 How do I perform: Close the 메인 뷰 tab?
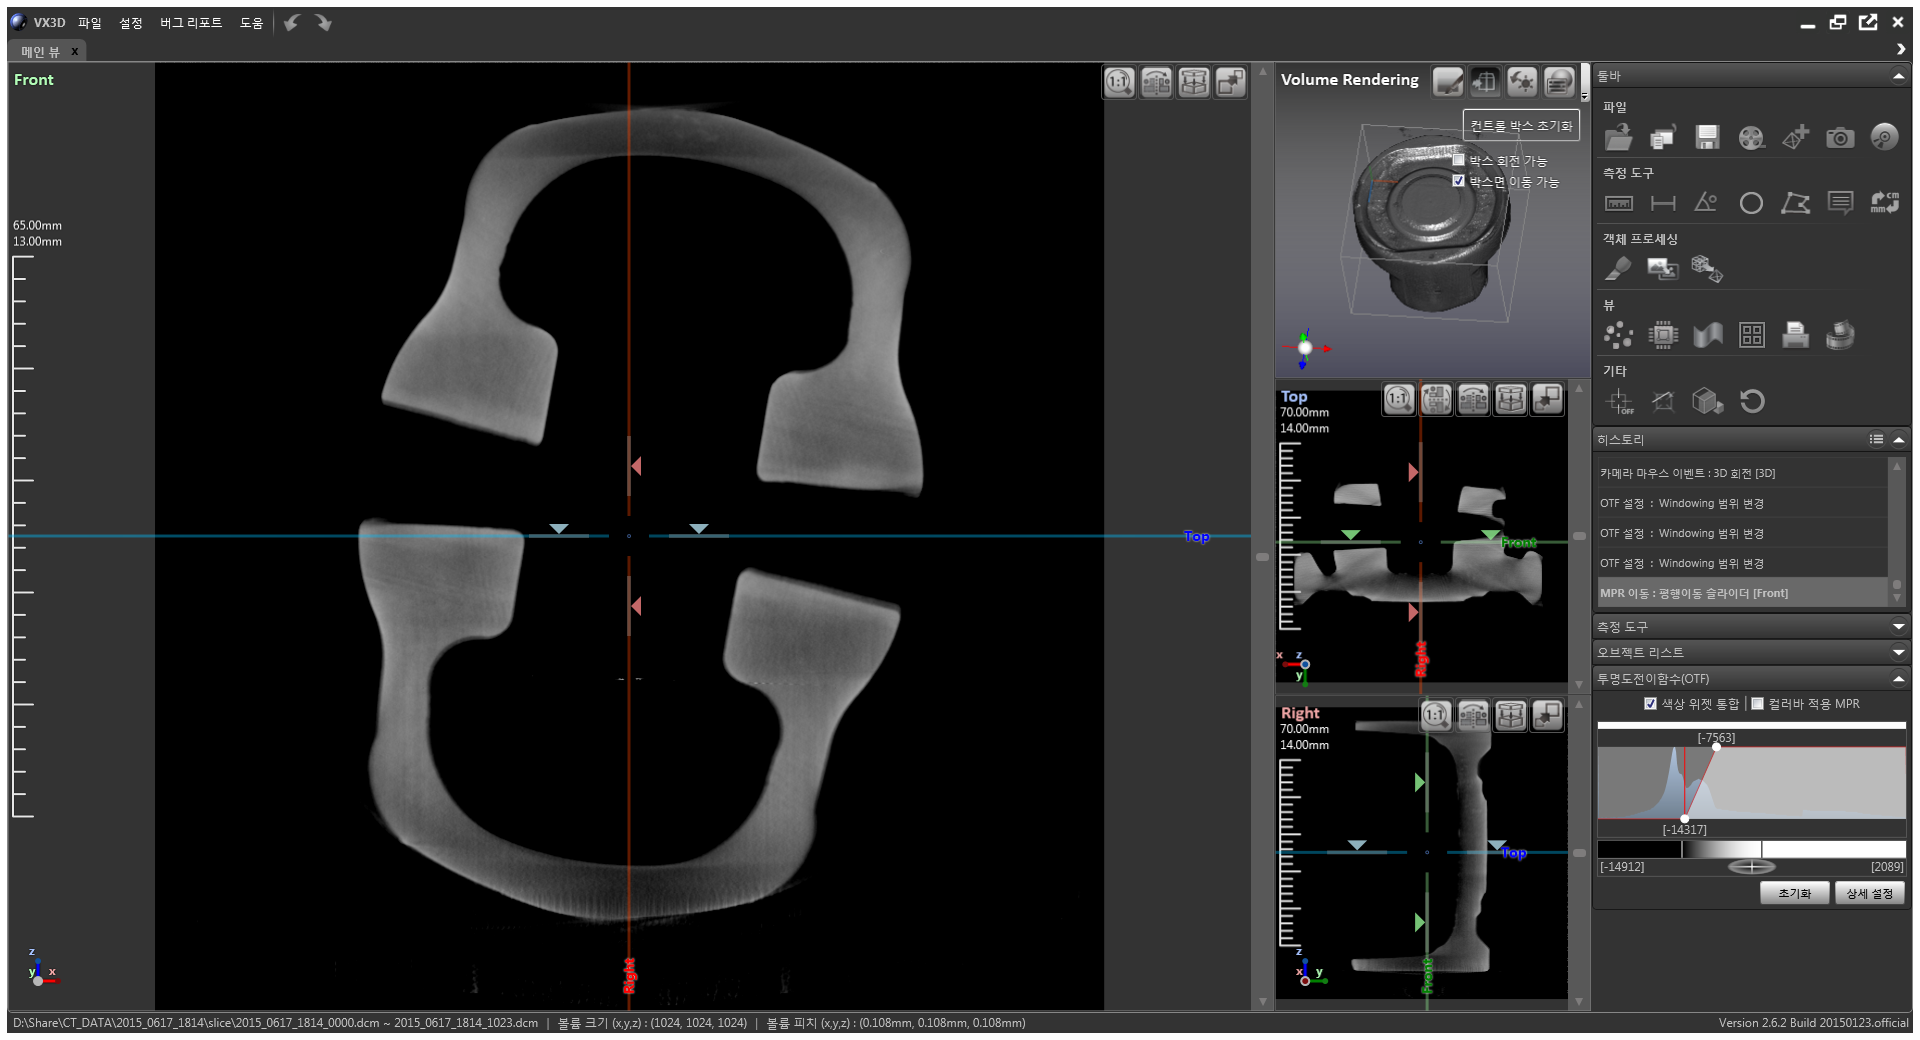click(x=74, y=51)
